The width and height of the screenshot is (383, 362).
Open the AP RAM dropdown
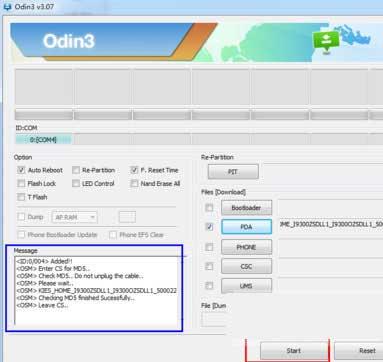[75, 217]
